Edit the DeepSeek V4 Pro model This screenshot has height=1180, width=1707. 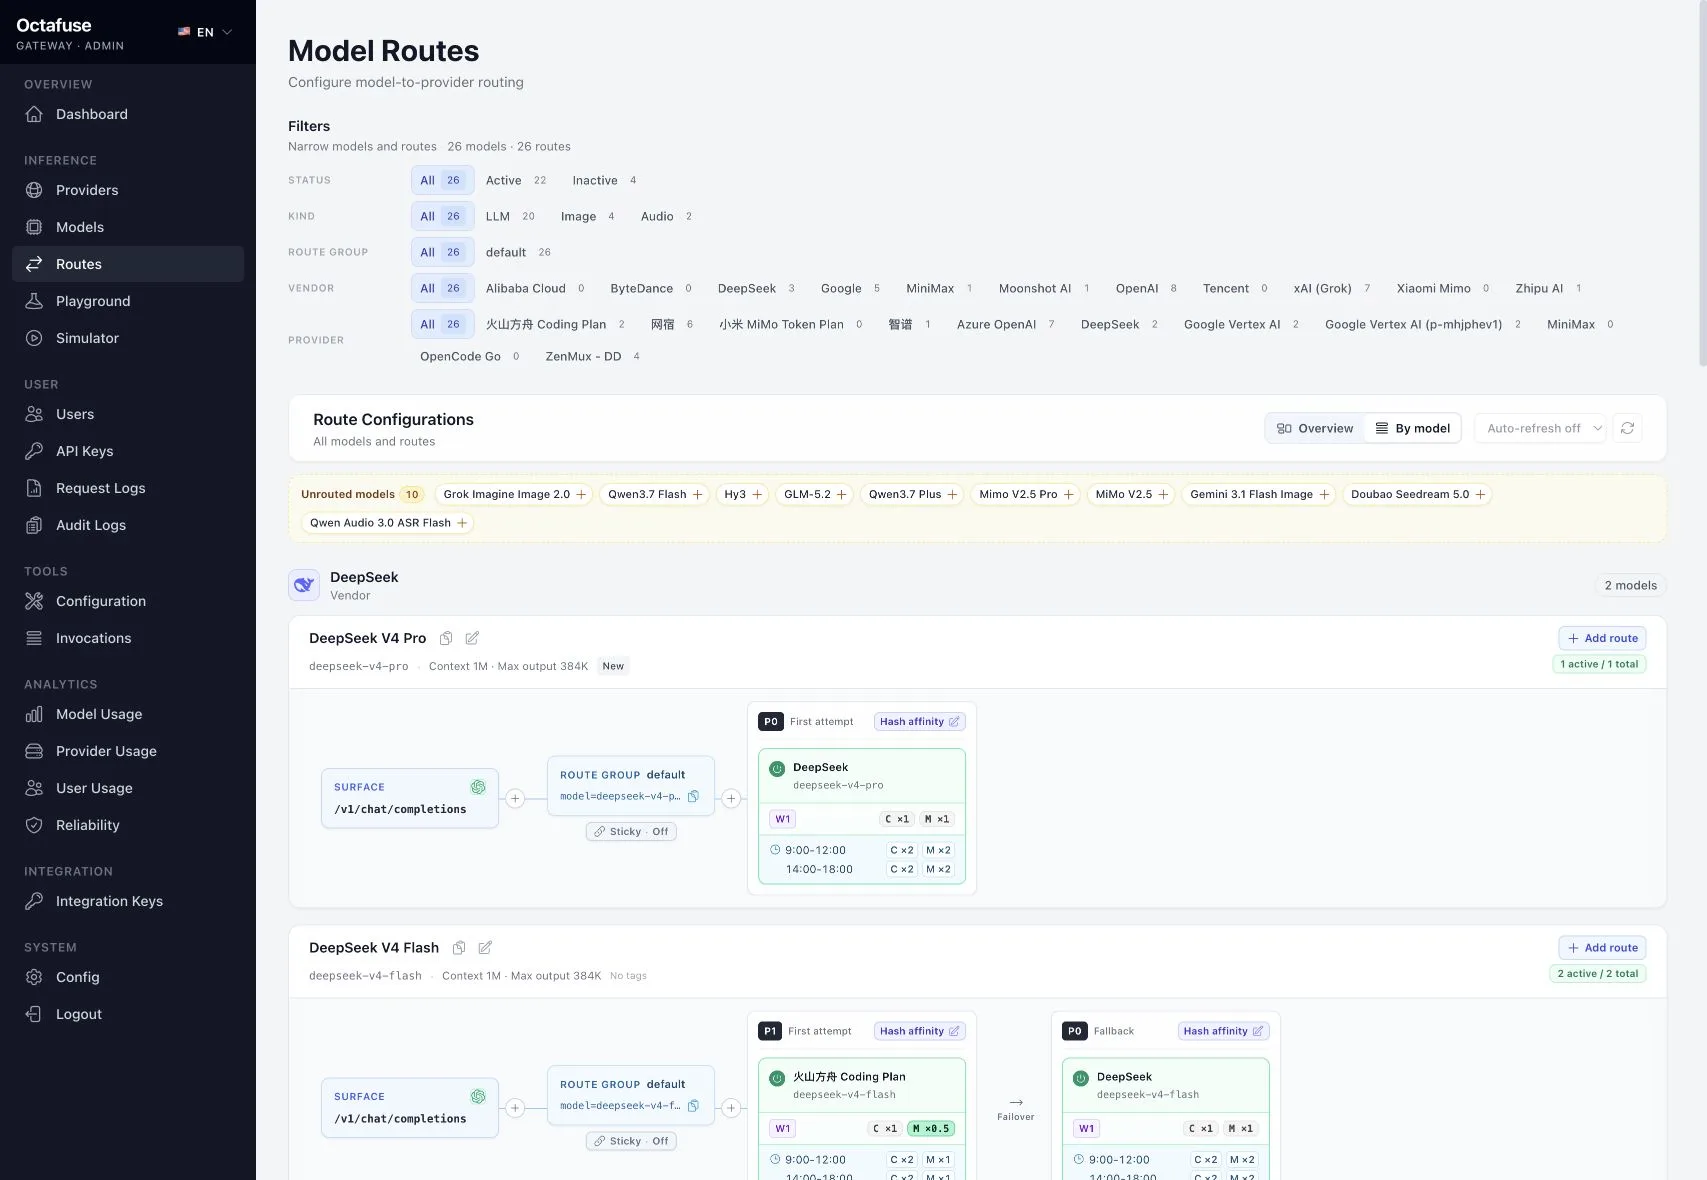472,638
